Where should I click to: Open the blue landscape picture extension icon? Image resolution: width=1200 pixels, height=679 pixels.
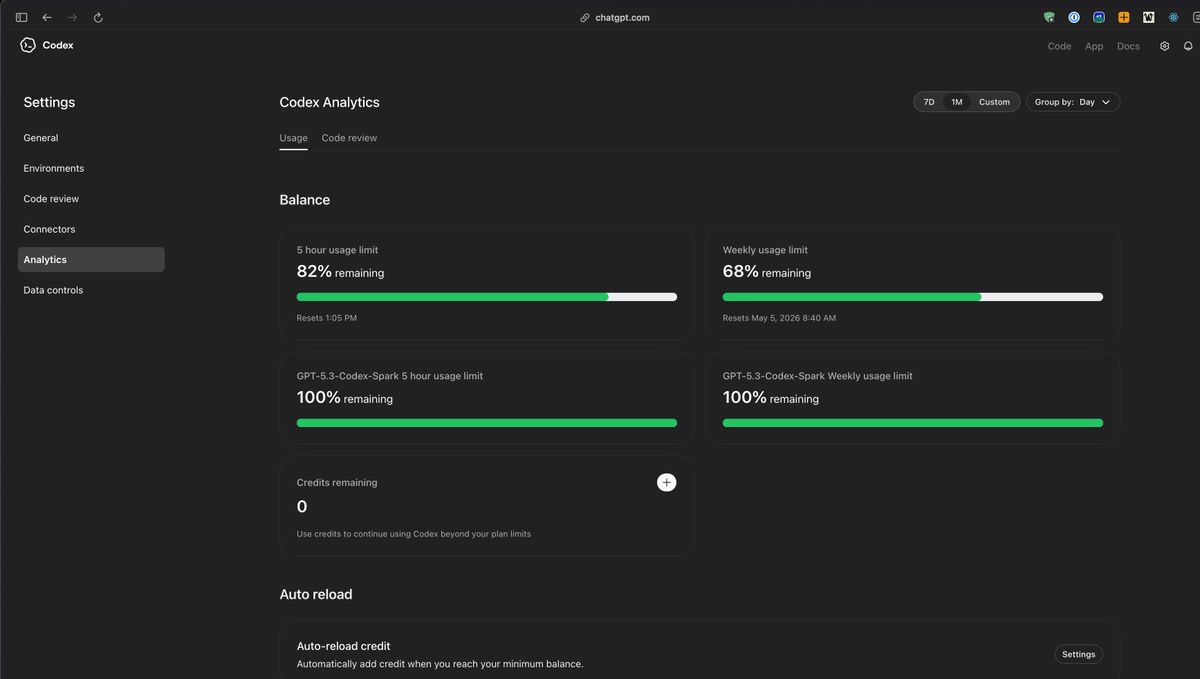[1099, 17]
